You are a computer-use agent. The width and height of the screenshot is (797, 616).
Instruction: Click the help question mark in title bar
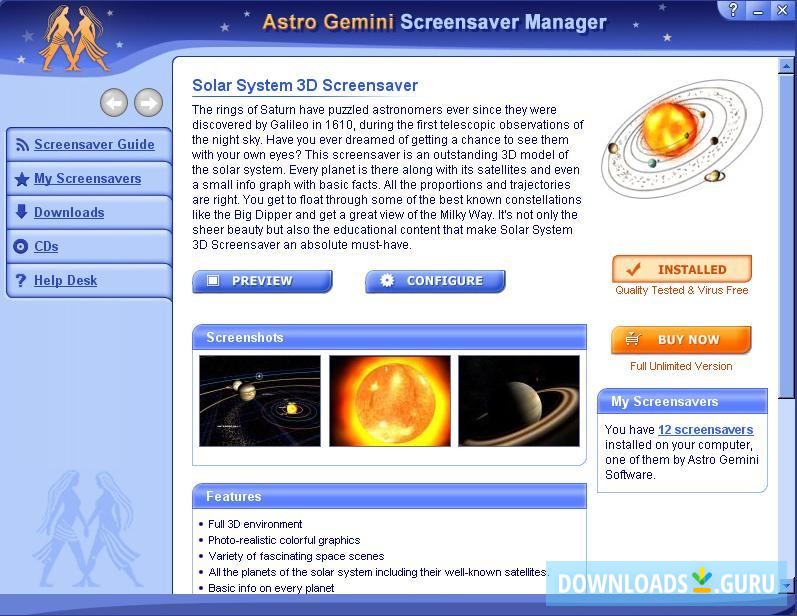(733, 10)
